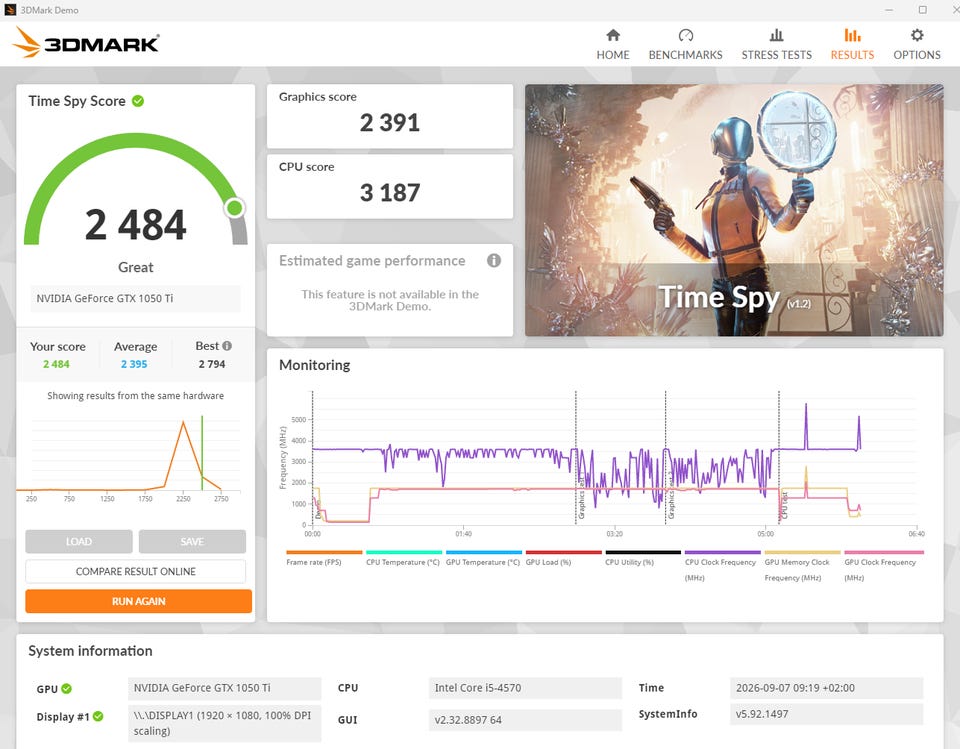Open the Benchmarks gauge icon
Viewport: 960px width, 749px height.
click(x=686, y=35)
